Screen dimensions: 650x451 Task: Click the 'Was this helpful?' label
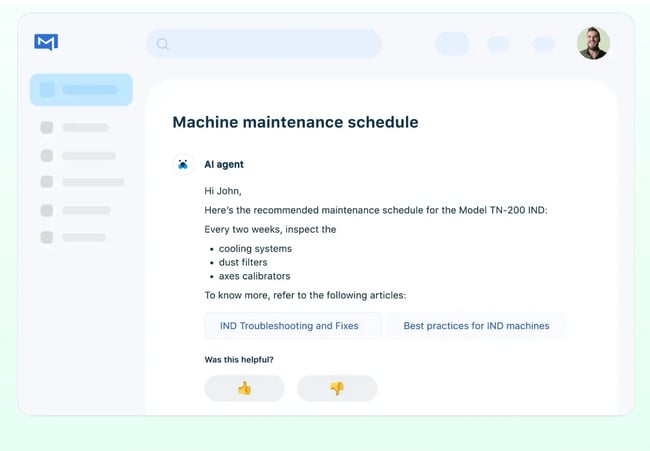click(239, 360)
